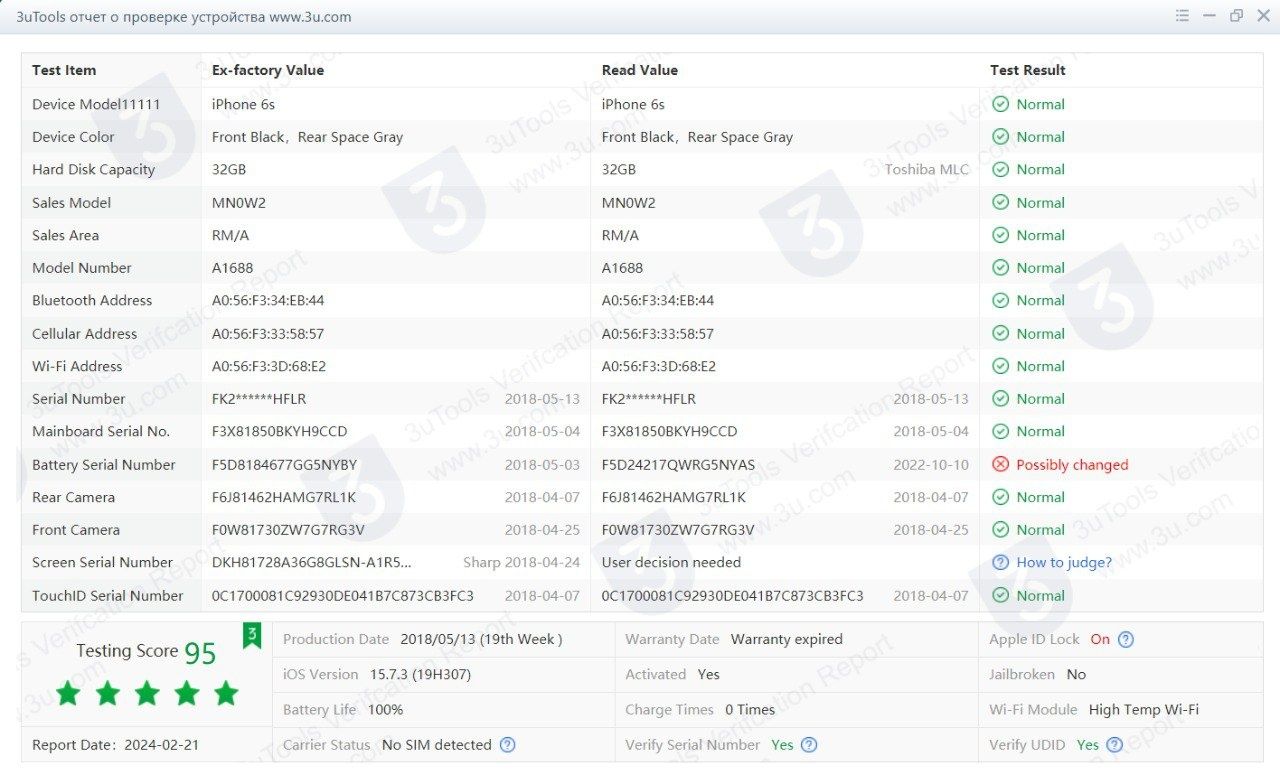Select No SIM detected status
The height and width of the screenshot is (775, 1280).
437,745
